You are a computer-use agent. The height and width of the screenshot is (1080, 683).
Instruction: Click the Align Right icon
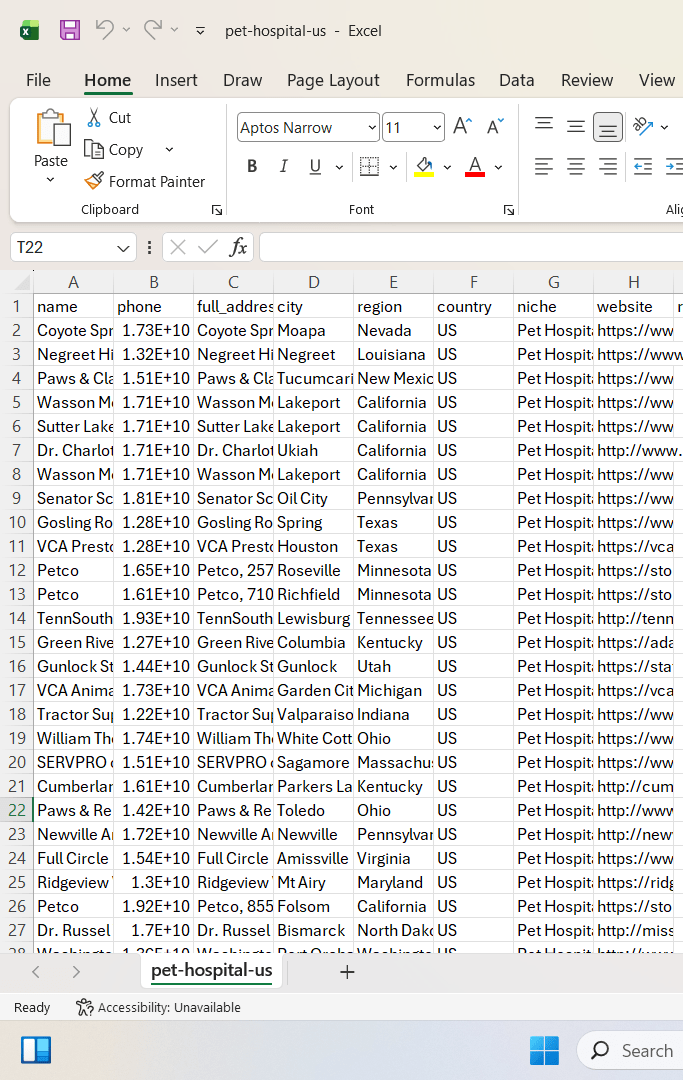tap(608, 167)
